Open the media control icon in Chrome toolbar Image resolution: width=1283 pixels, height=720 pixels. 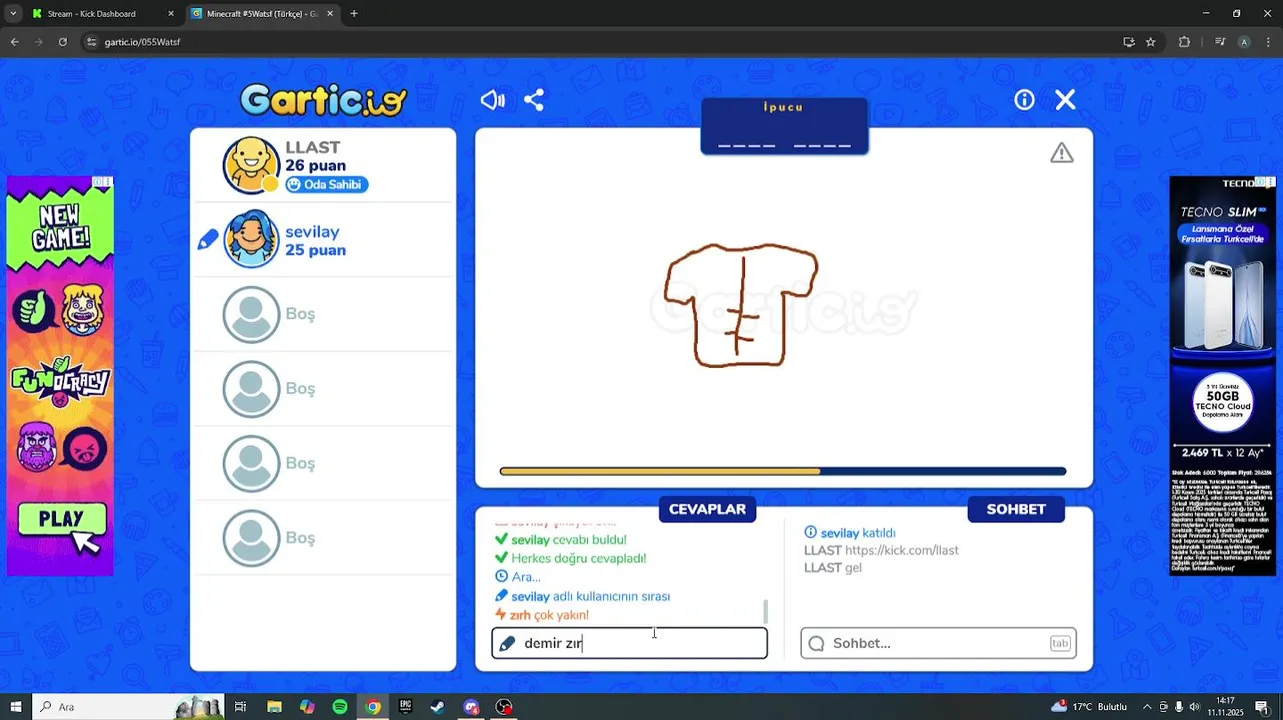coord(1220,42)
